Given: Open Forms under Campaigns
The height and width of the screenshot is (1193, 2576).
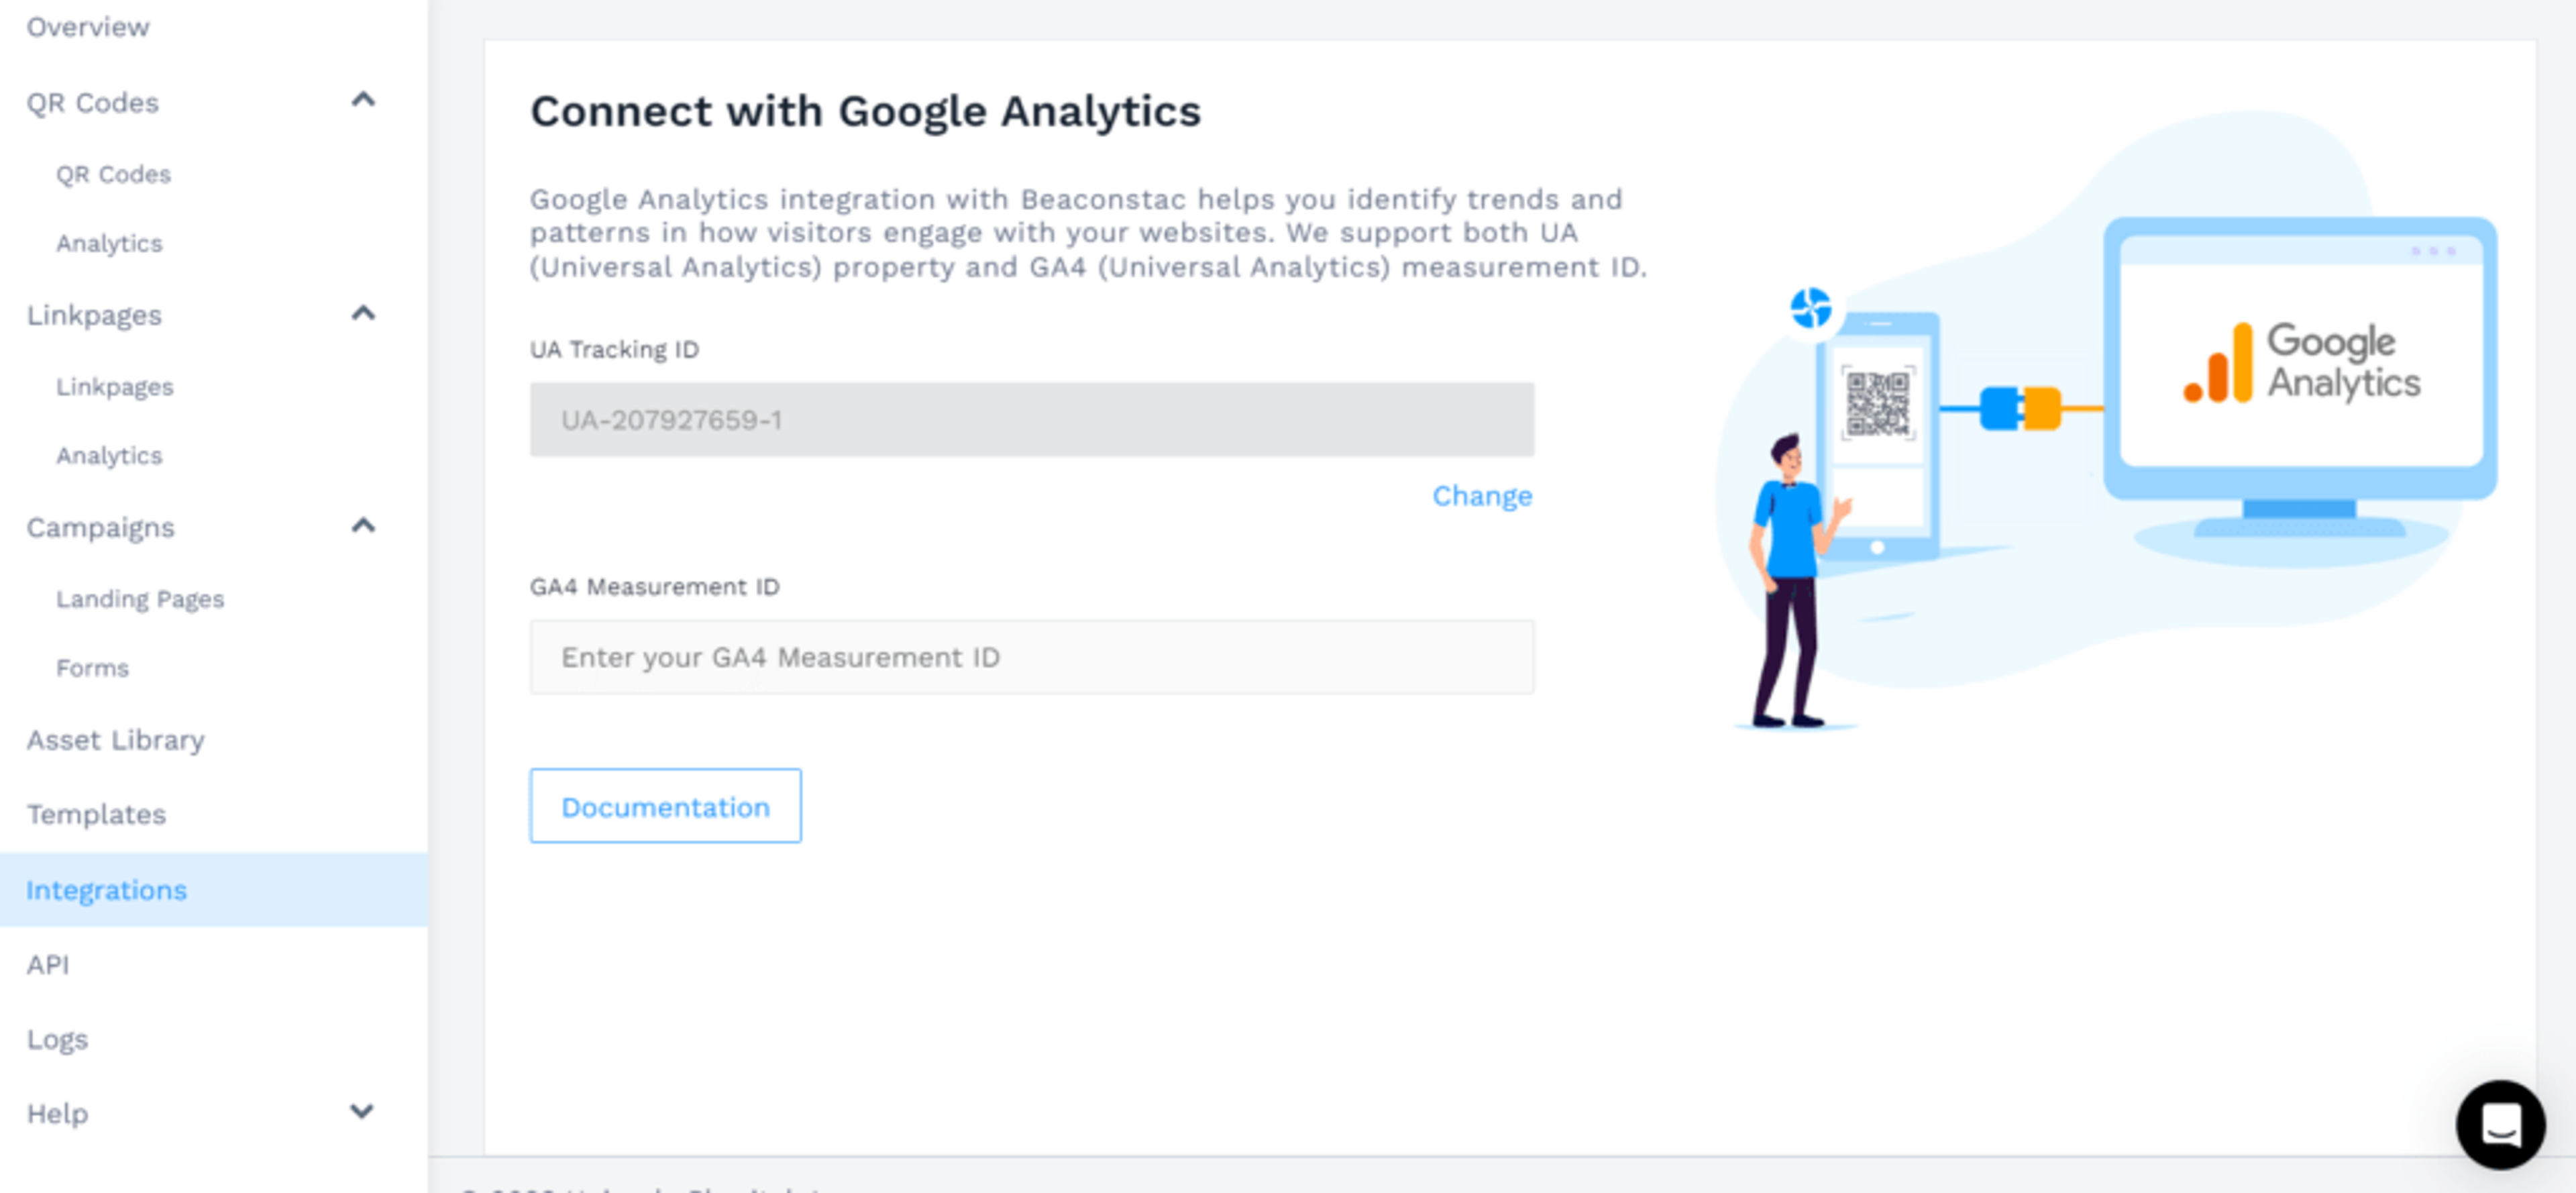Looking at the screenshot, I should (x=92, y=668).
